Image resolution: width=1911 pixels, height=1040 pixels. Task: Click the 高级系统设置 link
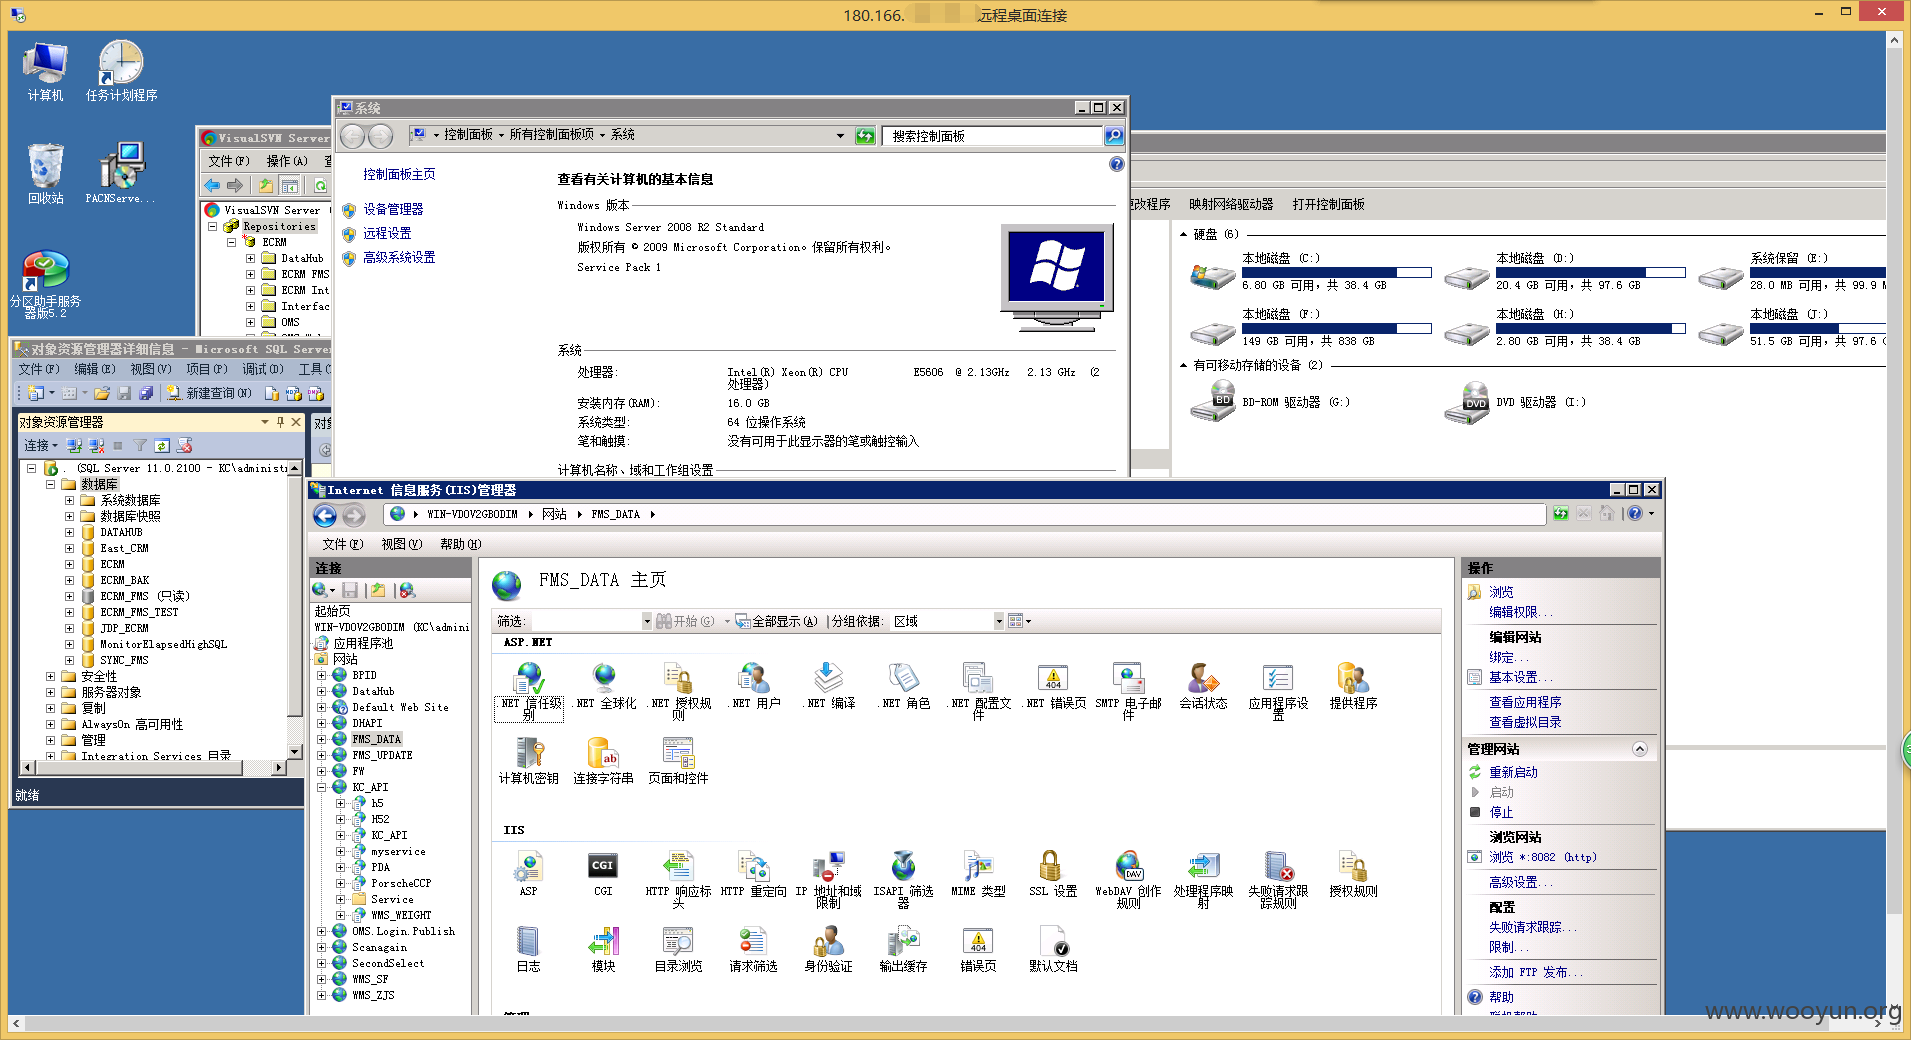coord(399,257)
